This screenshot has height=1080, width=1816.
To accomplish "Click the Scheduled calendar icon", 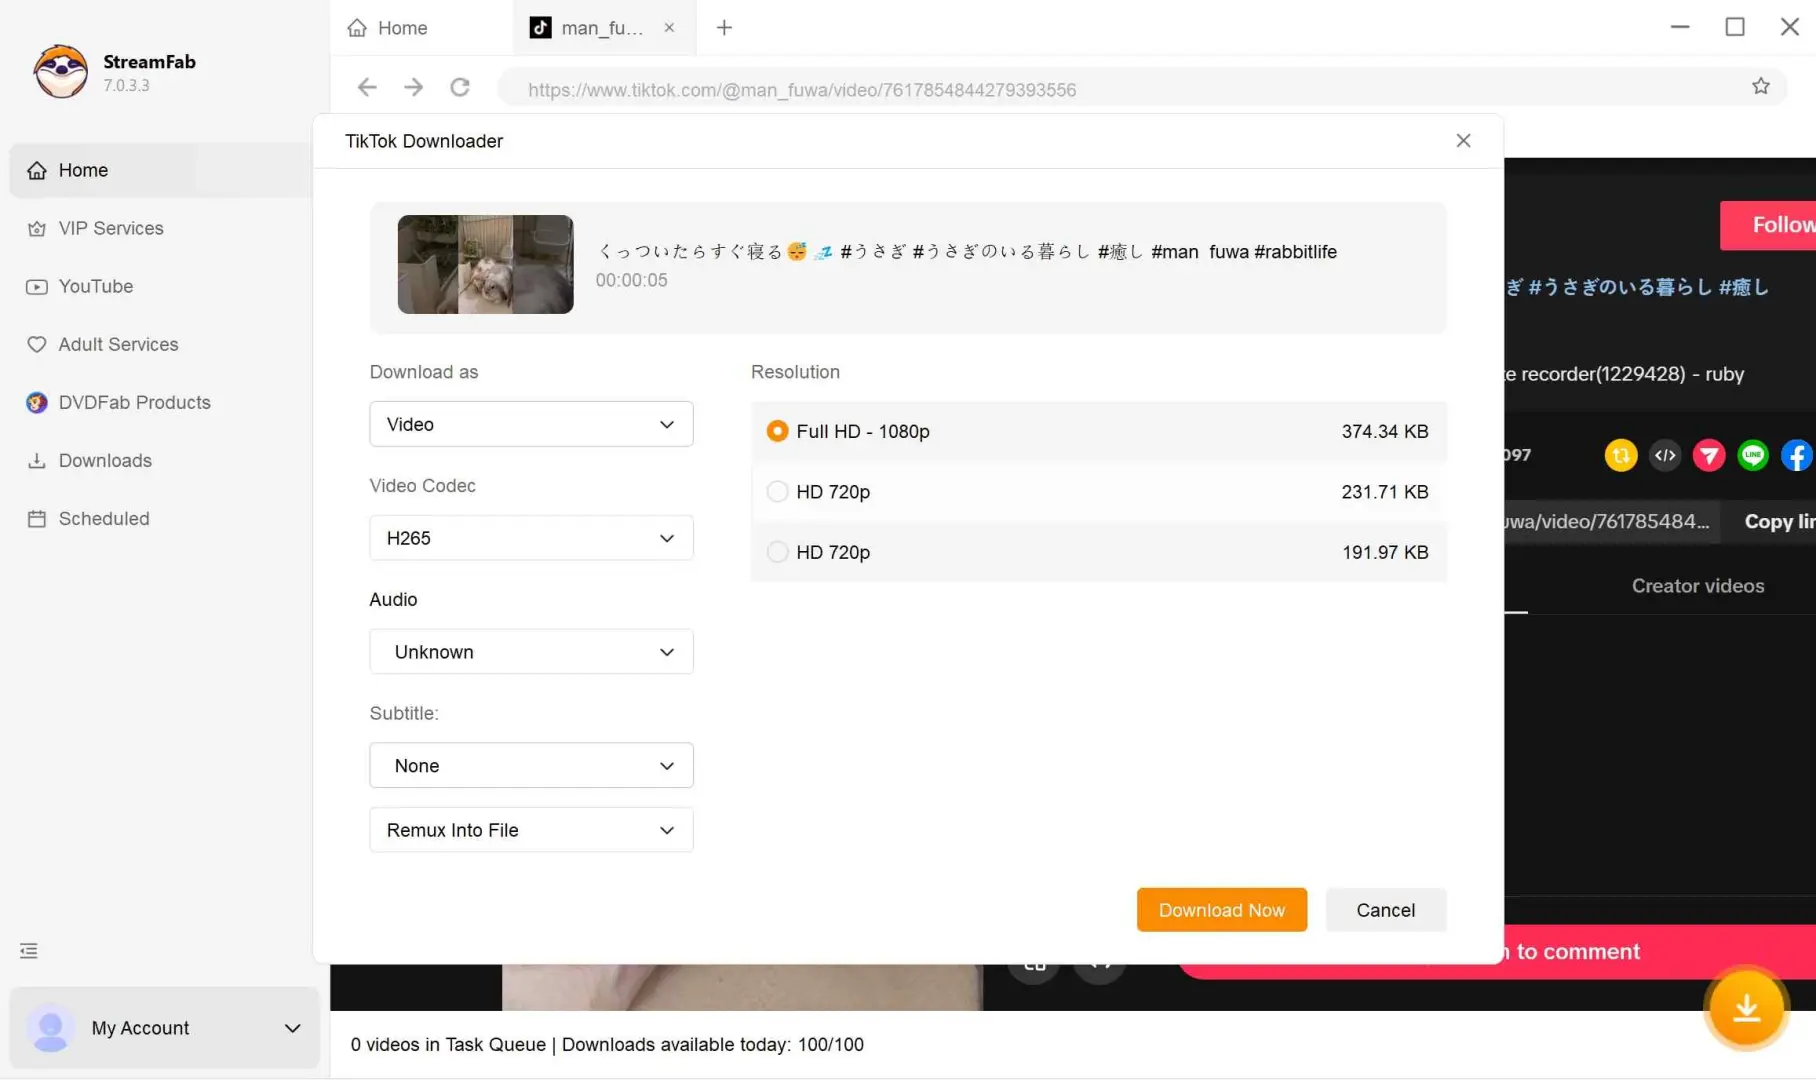I will point(37,518).
